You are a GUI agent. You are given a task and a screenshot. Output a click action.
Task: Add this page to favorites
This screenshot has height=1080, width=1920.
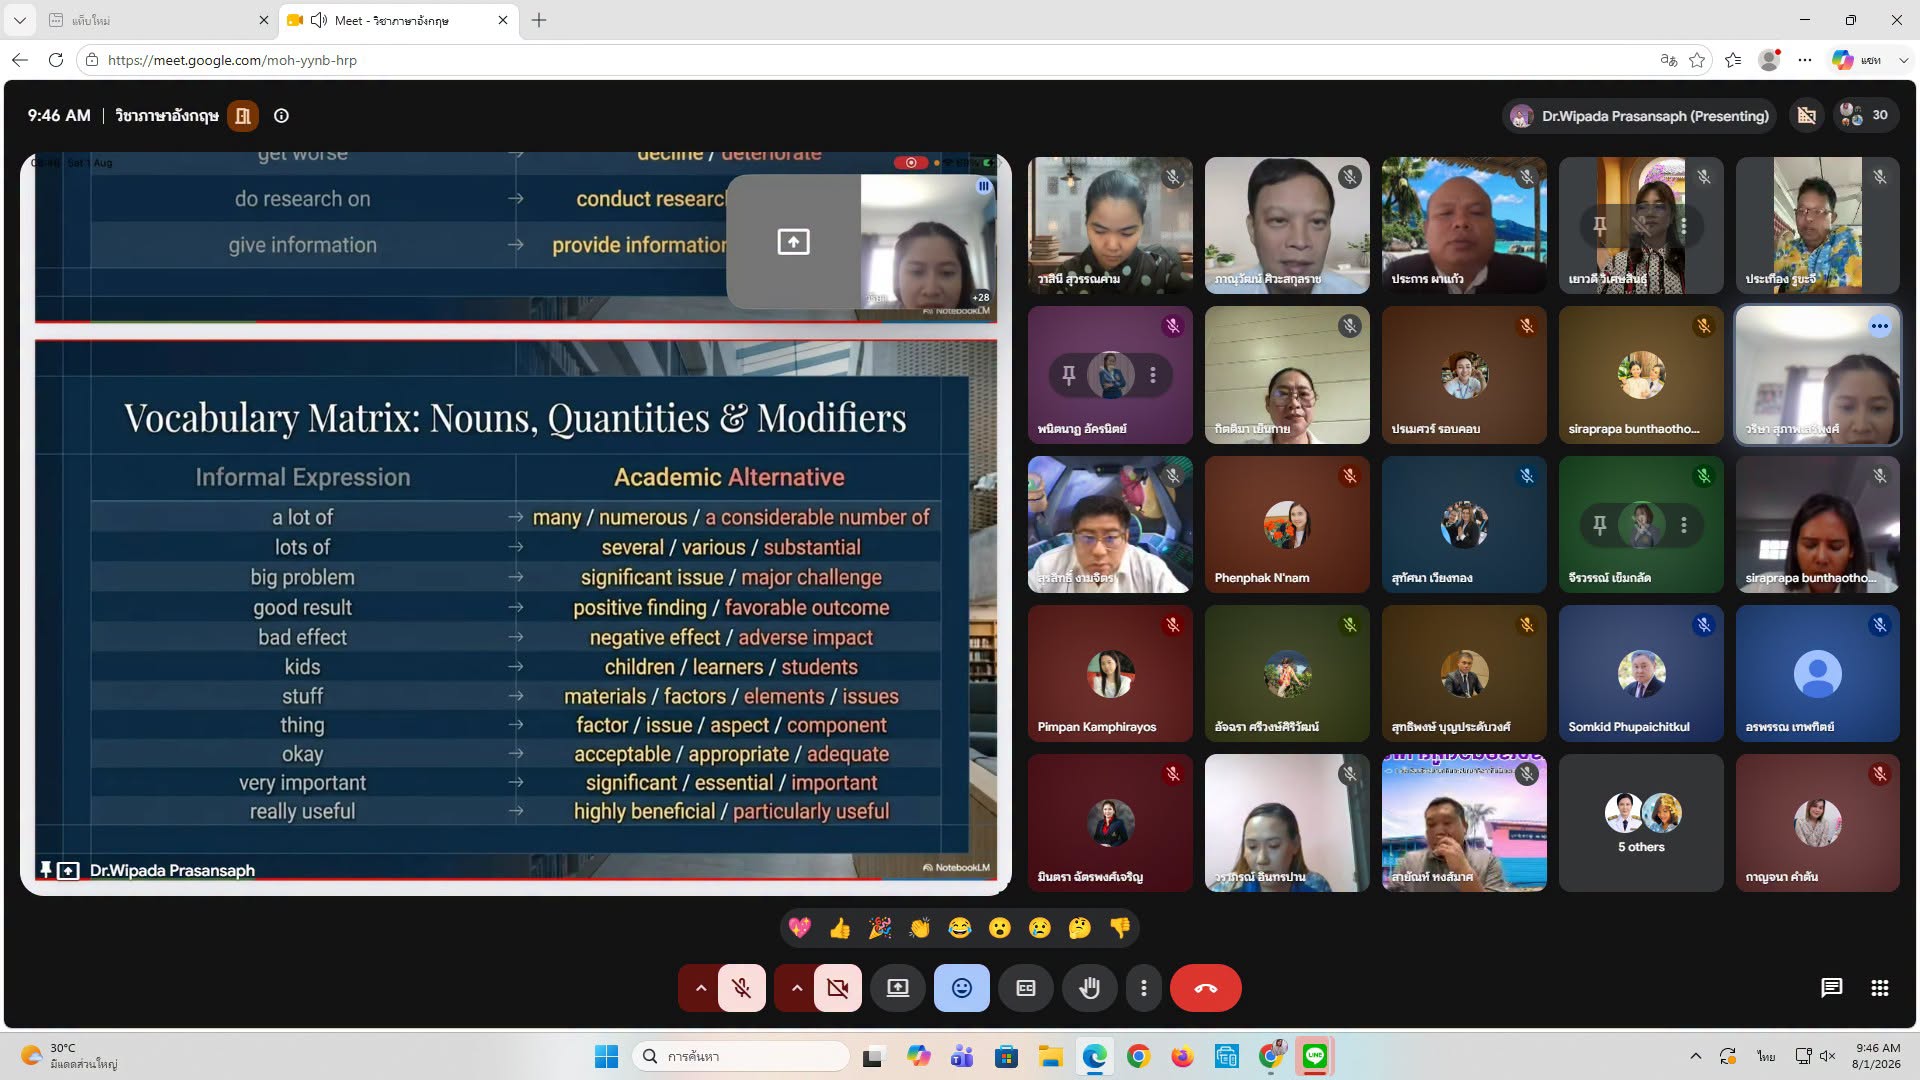coord(1697,60)
